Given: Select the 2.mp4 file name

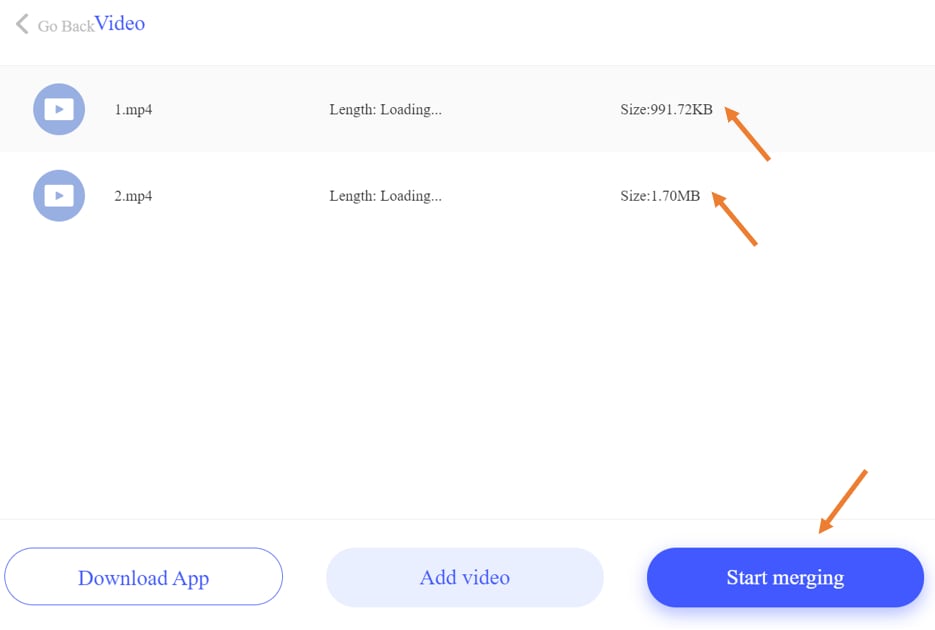Looking at the screenshot, I should pos(133,195).
